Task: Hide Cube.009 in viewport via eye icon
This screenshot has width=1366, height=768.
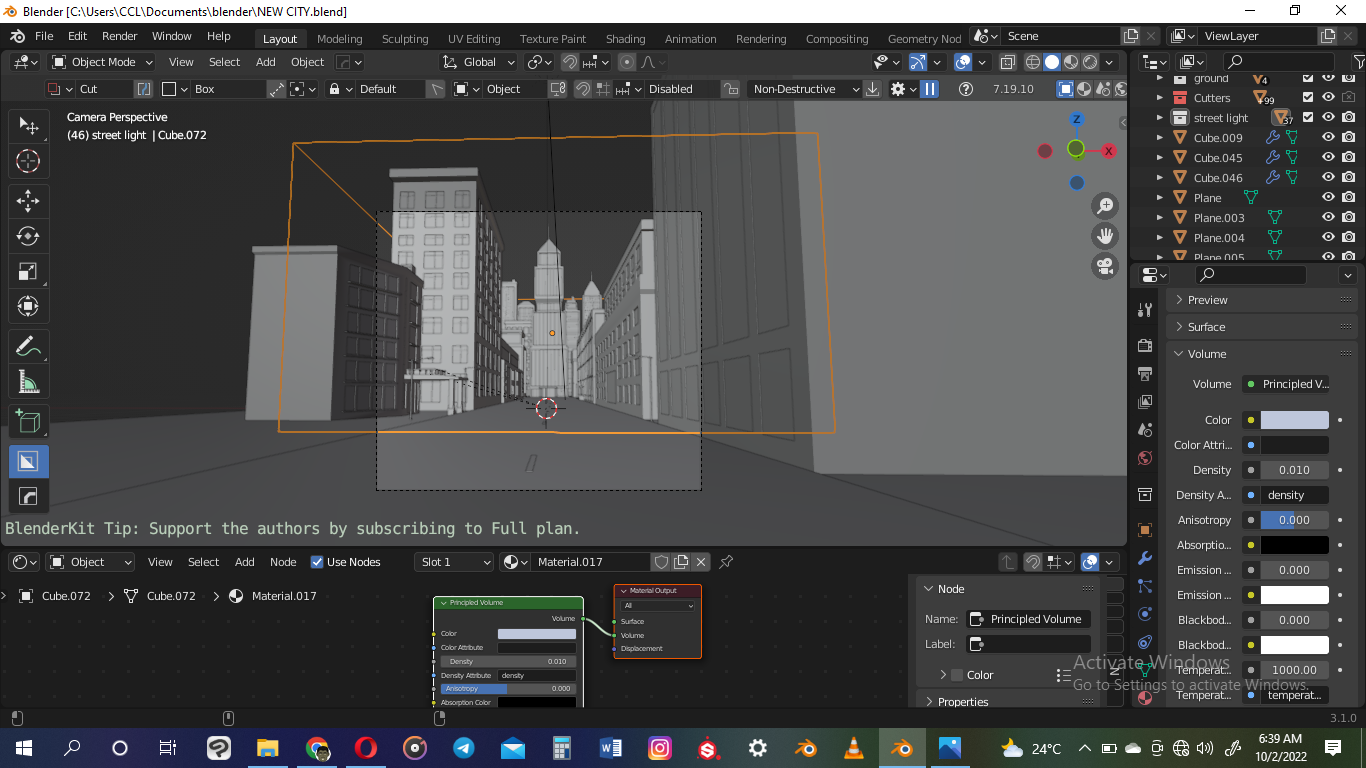Action: coord(1328,138)
